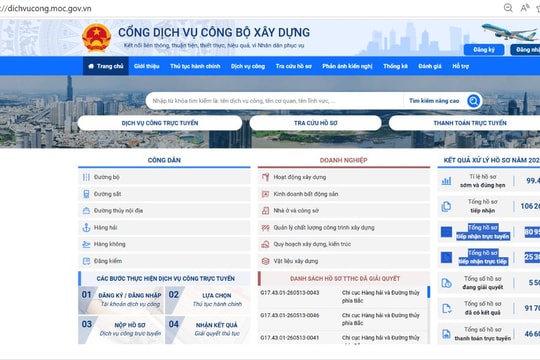Screen dimensions: 540x360
Task: Open the Vật liệu xây dựng category link
Action: click(344, 261)
